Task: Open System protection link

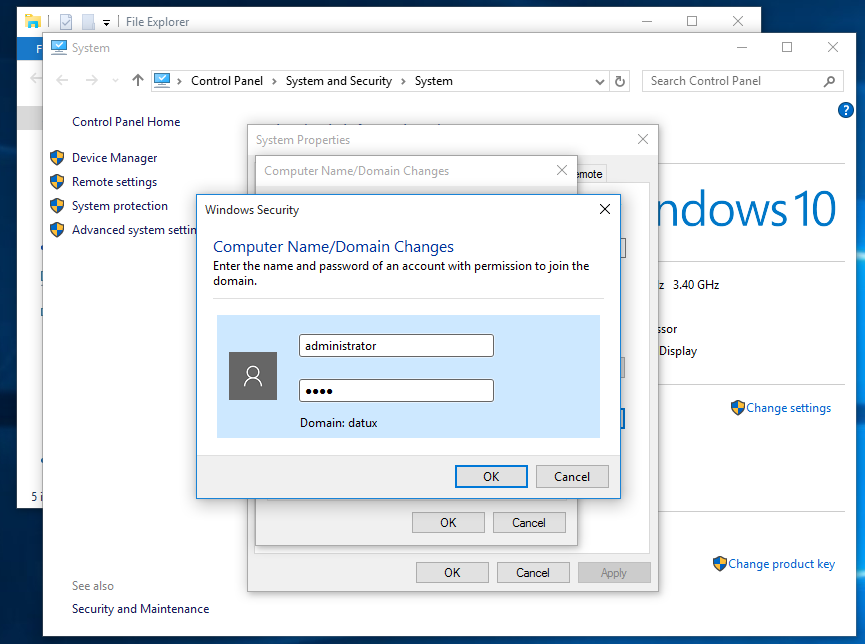Action: [x=120, y=206]
